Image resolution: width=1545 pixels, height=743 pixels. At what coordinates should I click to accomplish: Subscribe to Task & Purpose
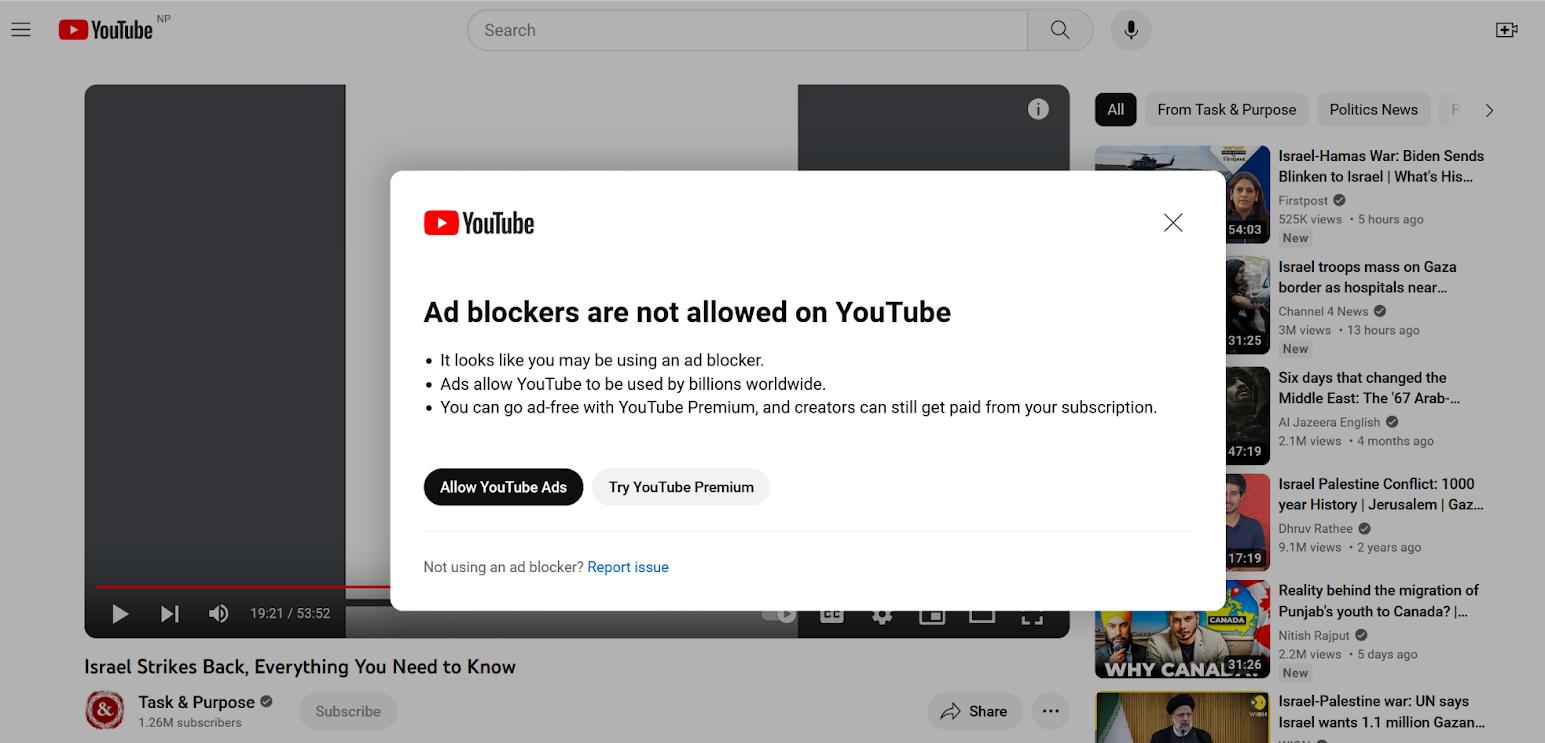(348, 711)
